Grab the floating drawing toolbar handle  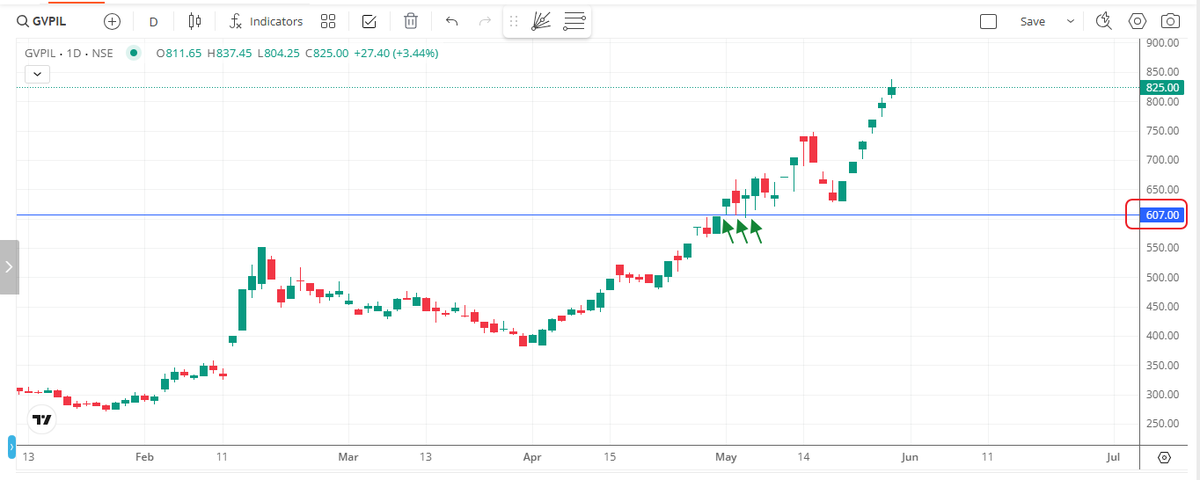514,21
